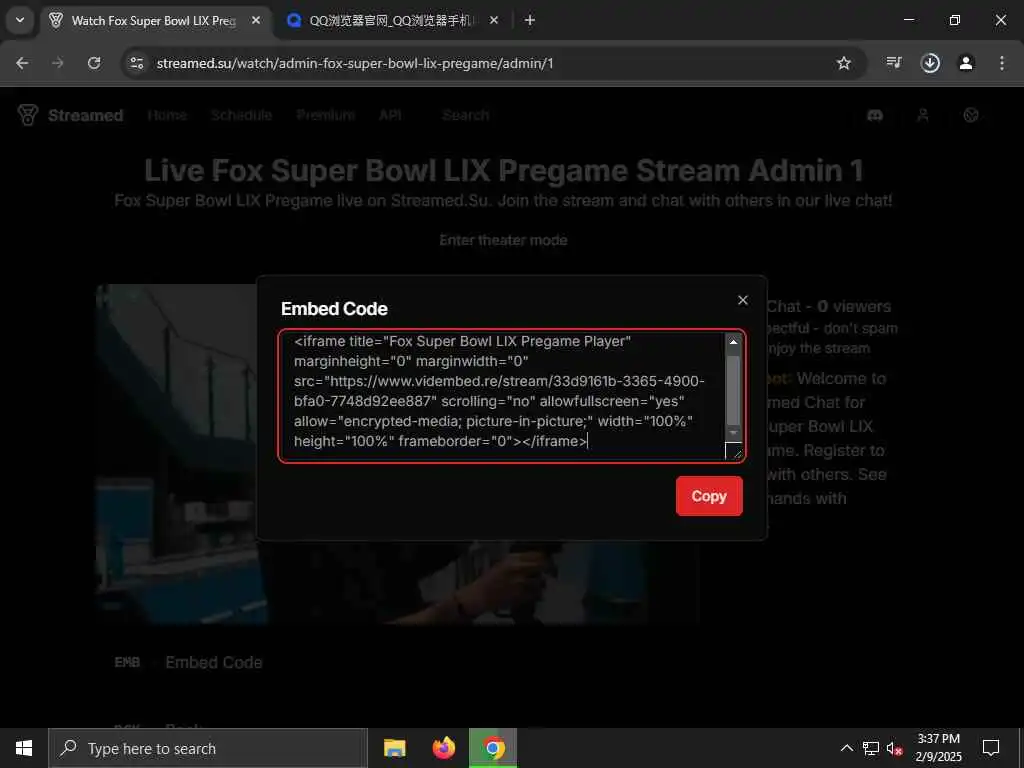Click the Live Fox Super Bowl LIX heading
1024x768 pixels.
point(504,170)
